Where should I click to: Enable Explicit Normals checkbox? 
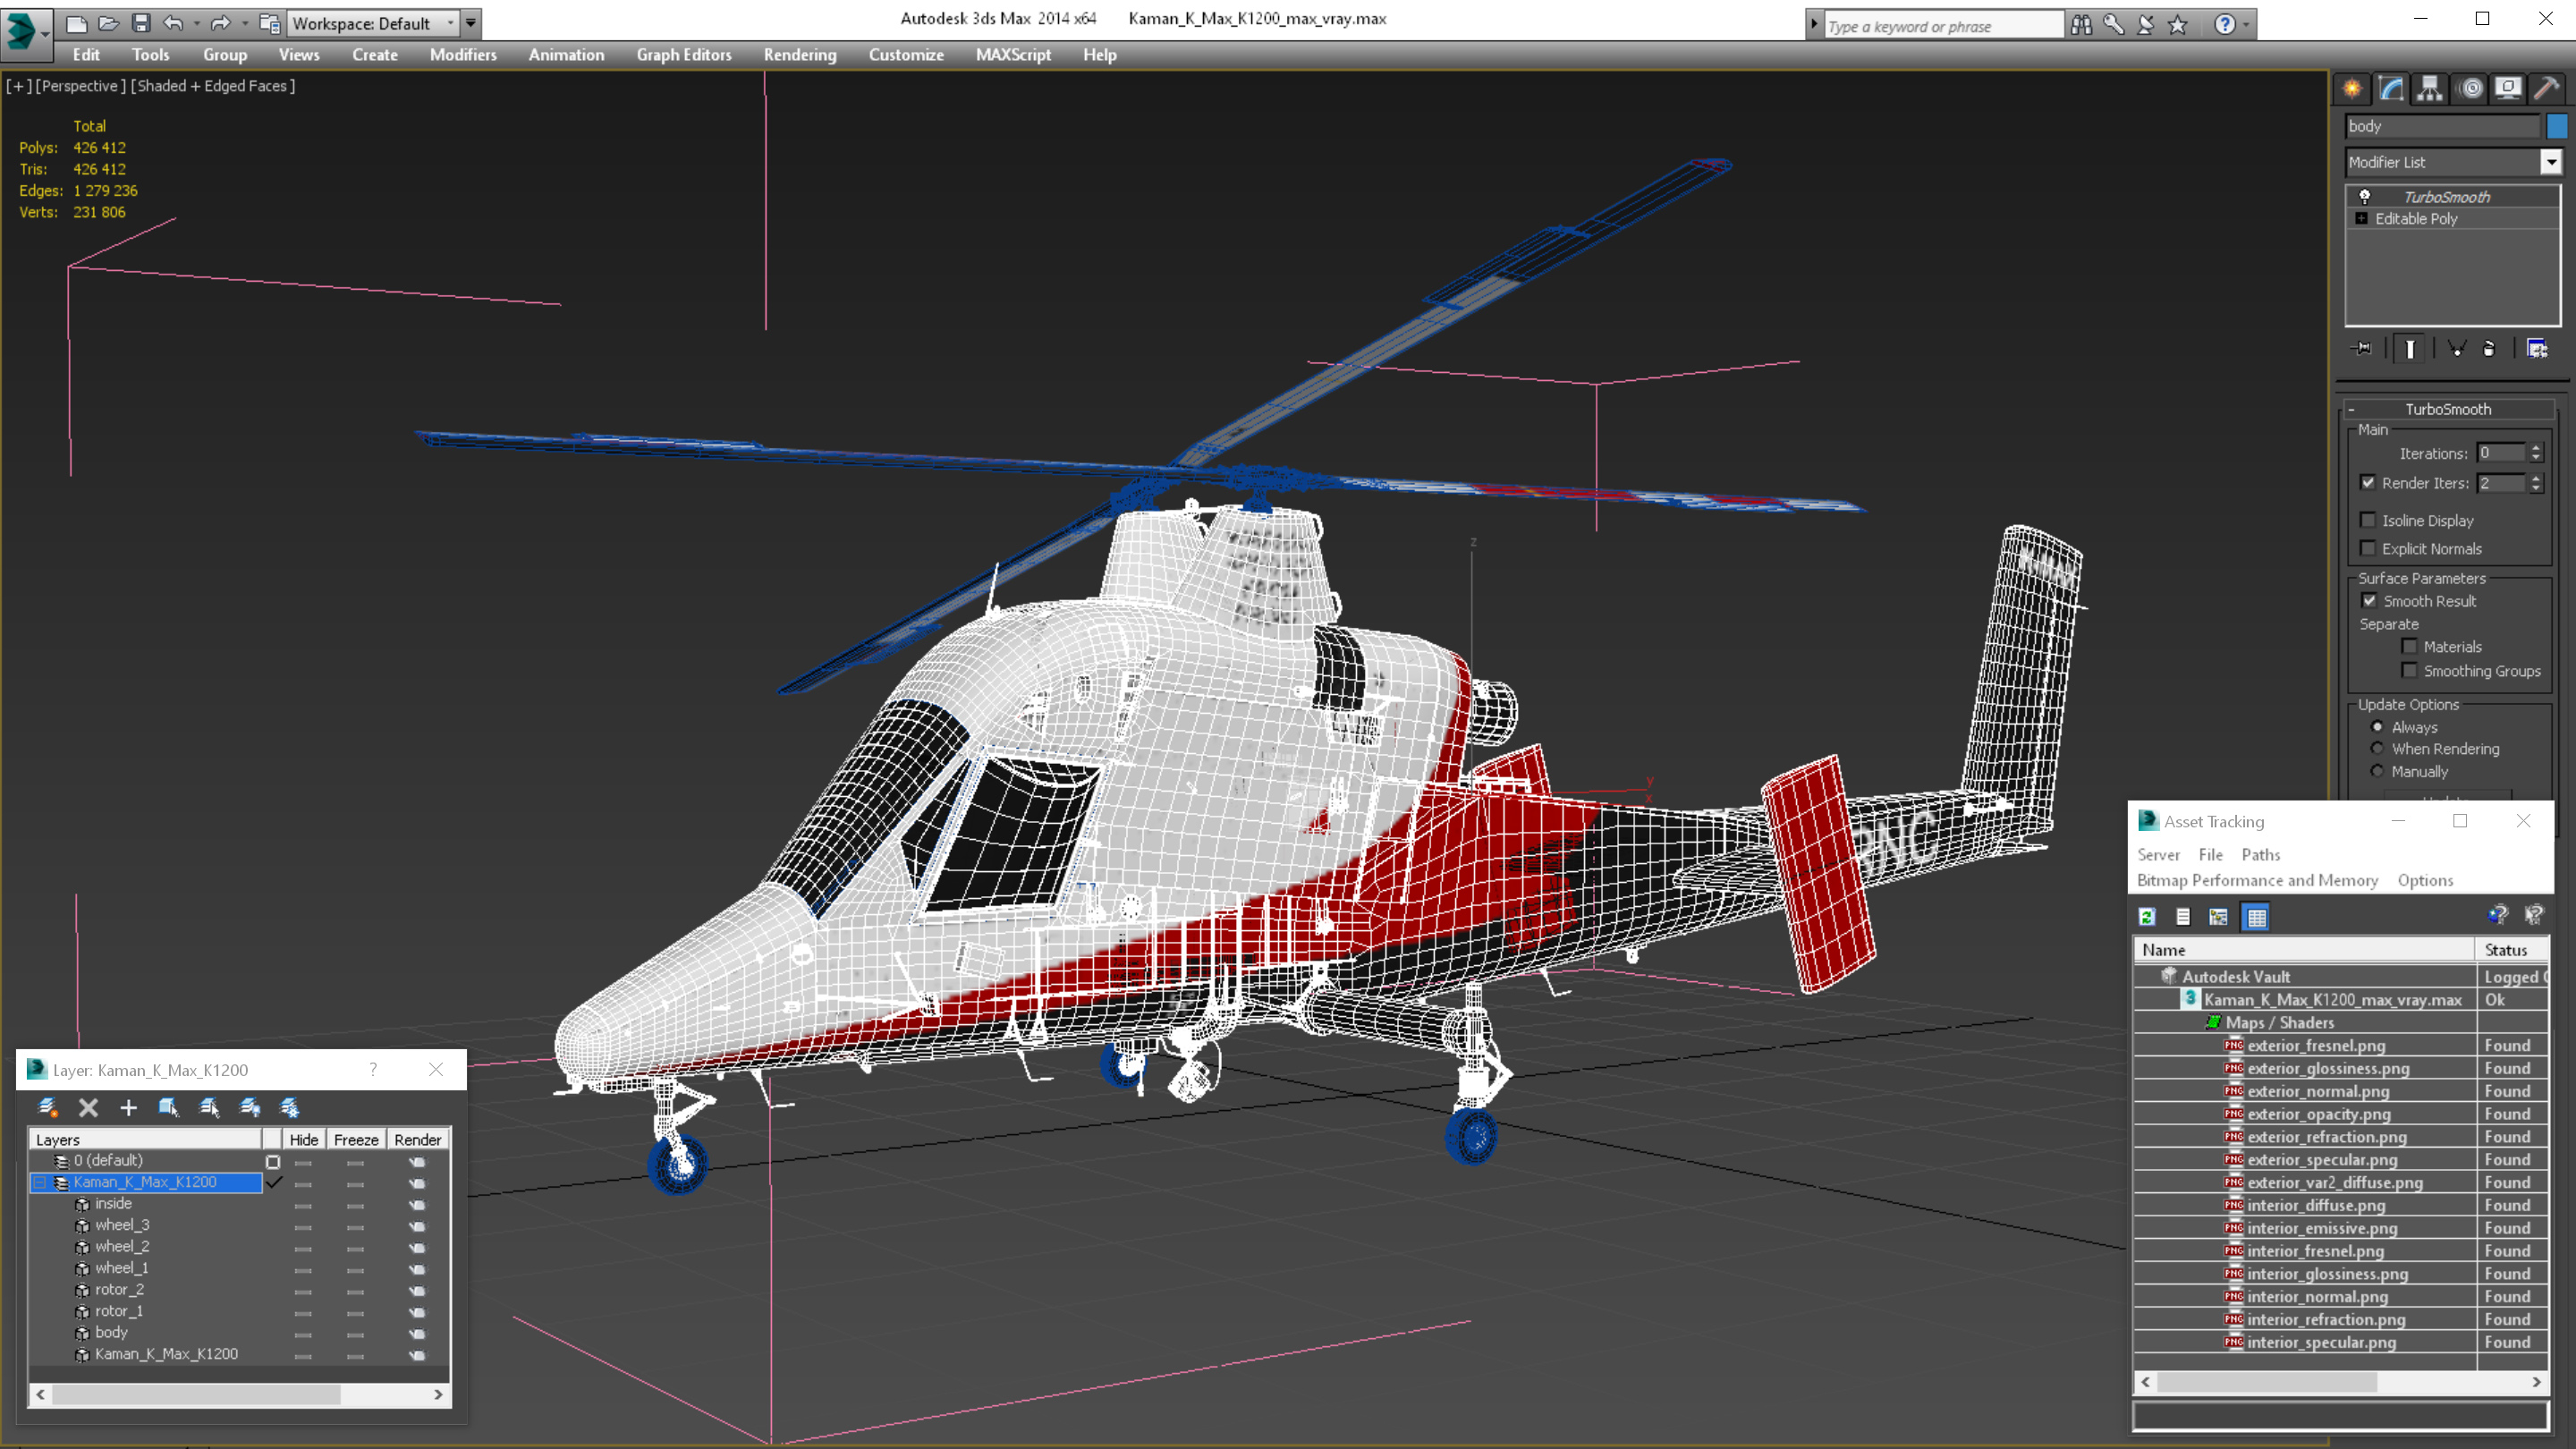(2368, 548)
